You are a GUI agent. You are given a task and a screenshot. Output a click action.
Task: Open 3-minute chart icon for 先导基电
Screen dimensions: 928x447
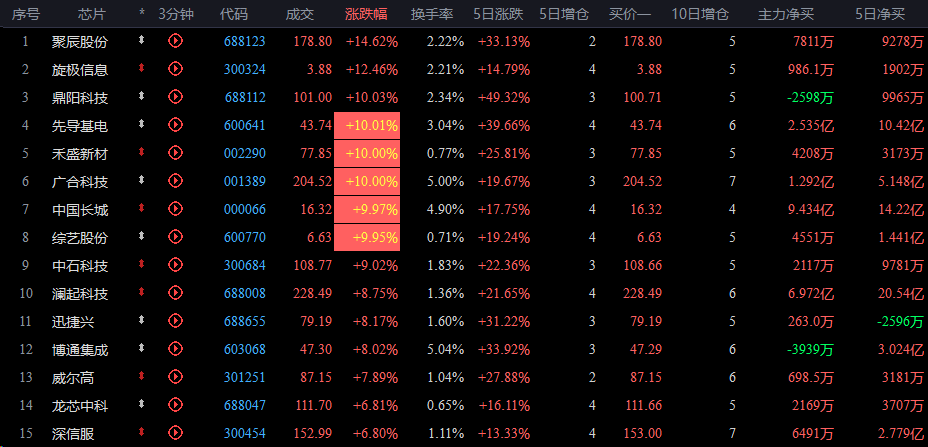coord(175,124)
